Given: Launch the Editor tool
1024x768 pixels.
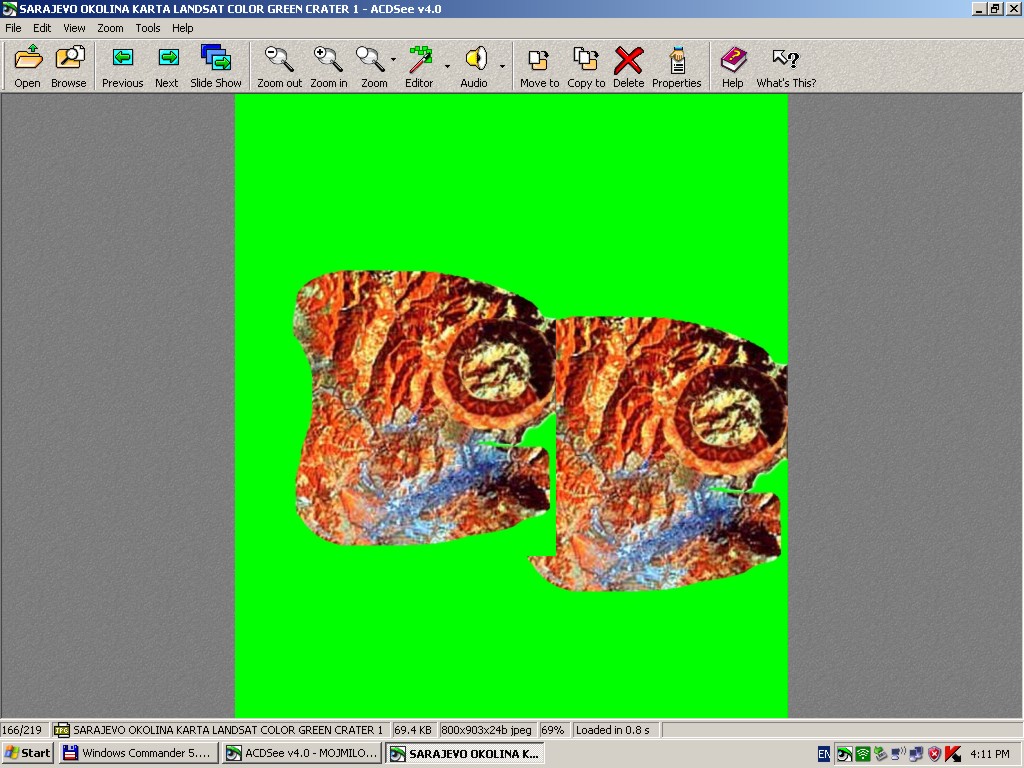Looking at the screenshot, I should (419, 67).
